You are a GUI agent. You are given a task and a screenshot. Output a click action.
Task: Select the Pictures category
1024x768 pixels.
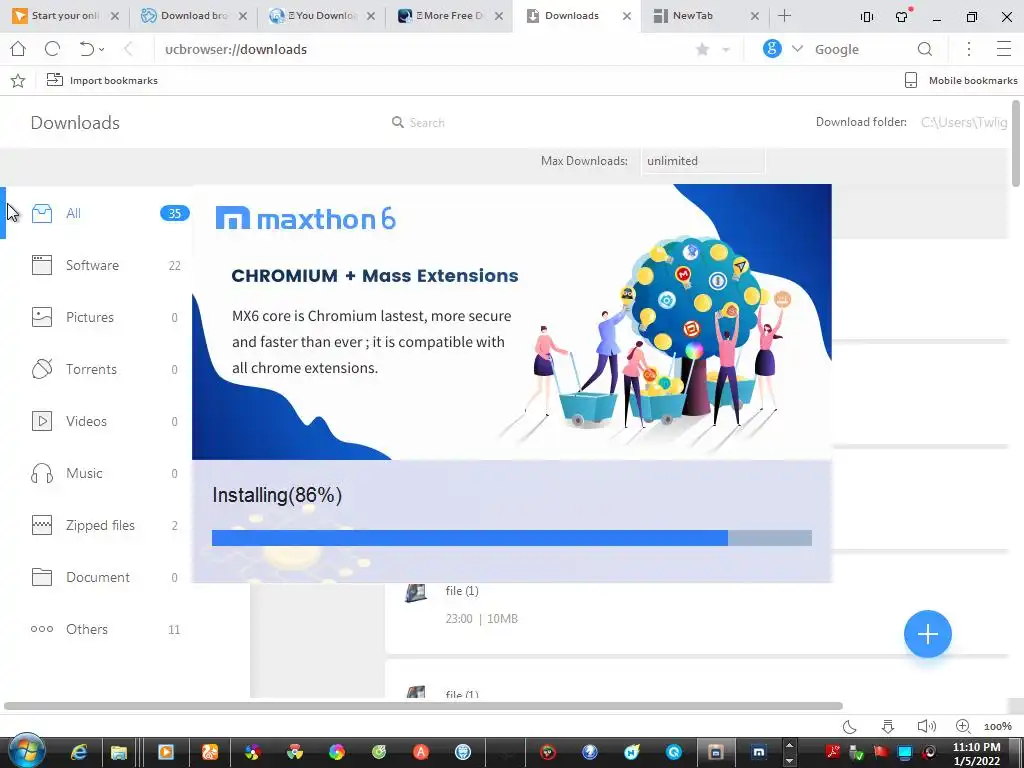point(97,317)
